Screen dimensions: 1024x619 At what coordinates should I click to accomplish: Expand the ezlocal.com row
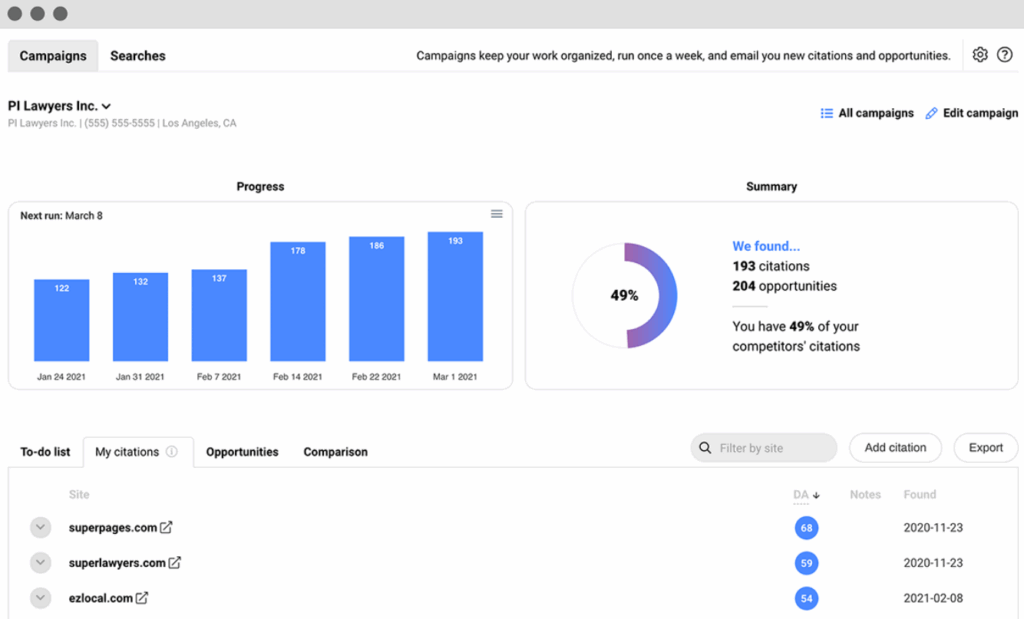pyautogui.click(x=40, y=598)
